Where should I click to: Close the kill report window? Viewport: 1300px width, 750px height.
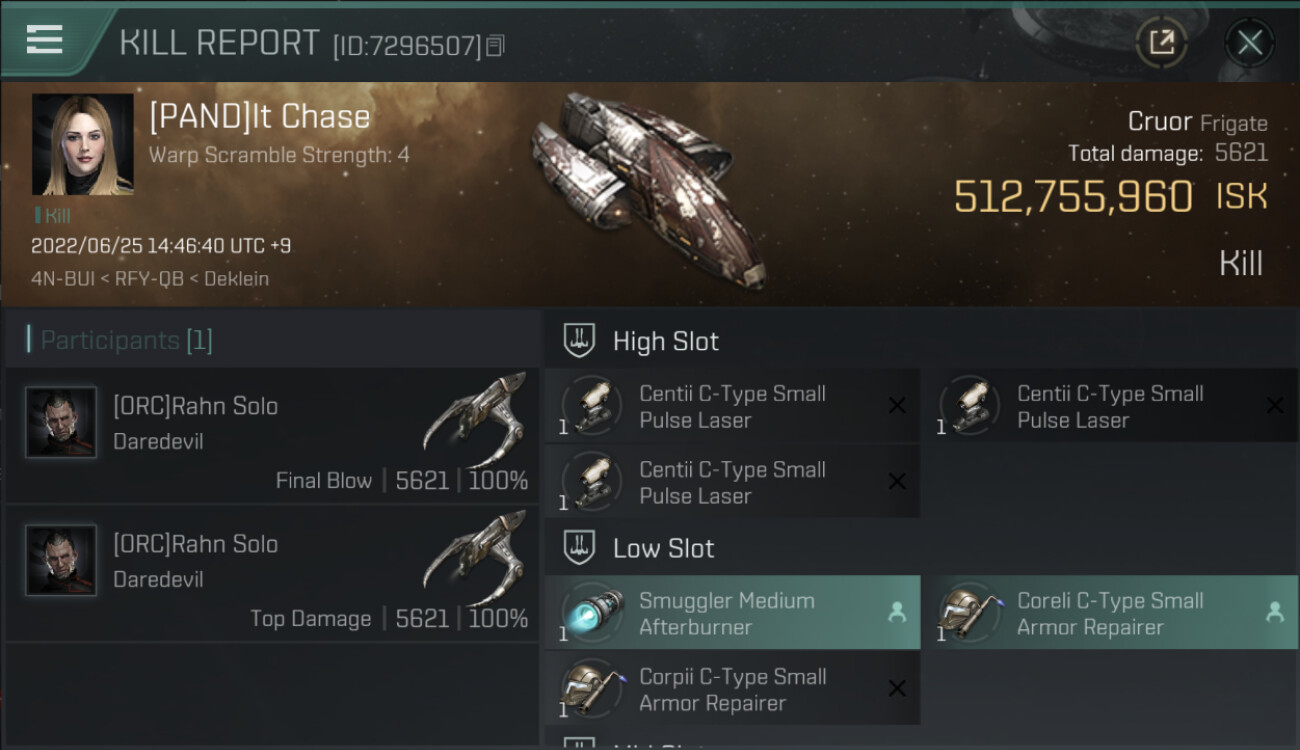[x=1249, y=42]
